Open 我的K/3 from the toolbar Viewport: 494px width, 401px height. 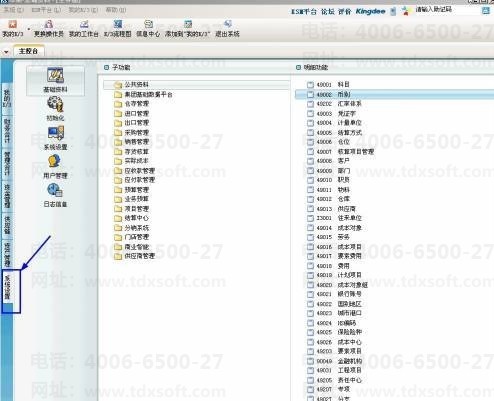click(12, 28)
